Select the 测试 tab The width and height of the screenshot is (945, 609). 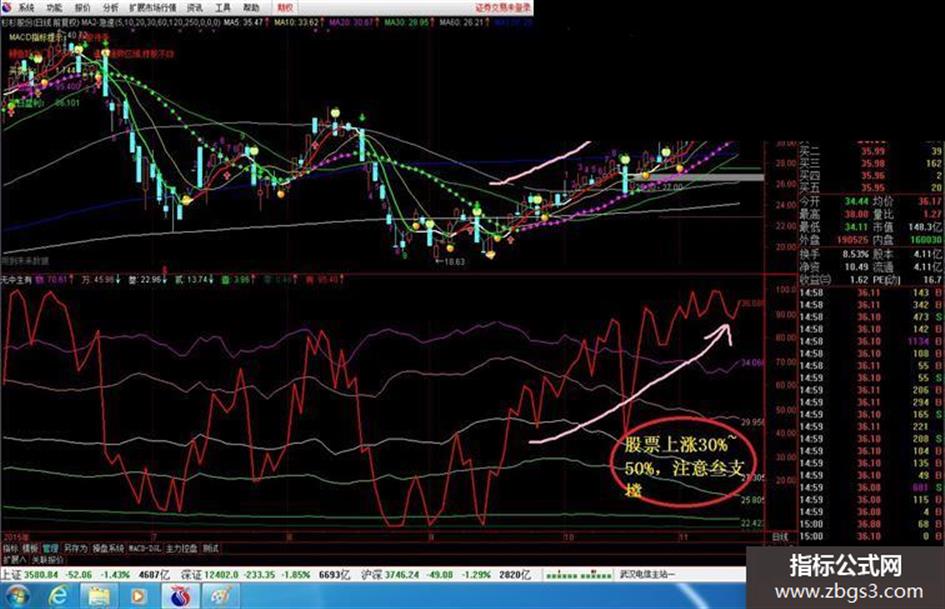point(210,548)
